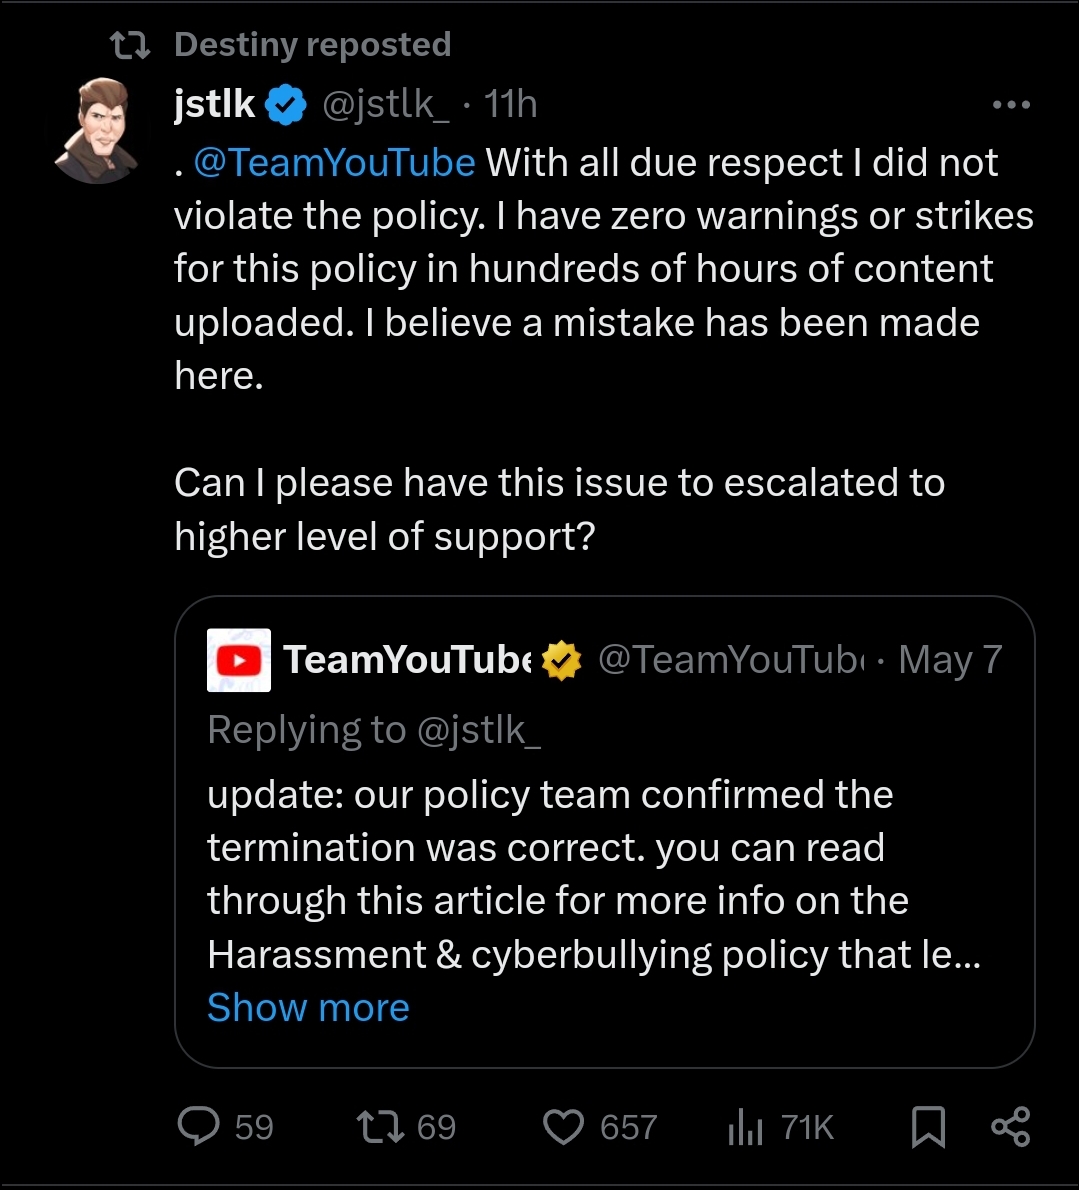Click the Destiny reposted label
This screenshot has height=1190, width=1079.
(312, 45)
